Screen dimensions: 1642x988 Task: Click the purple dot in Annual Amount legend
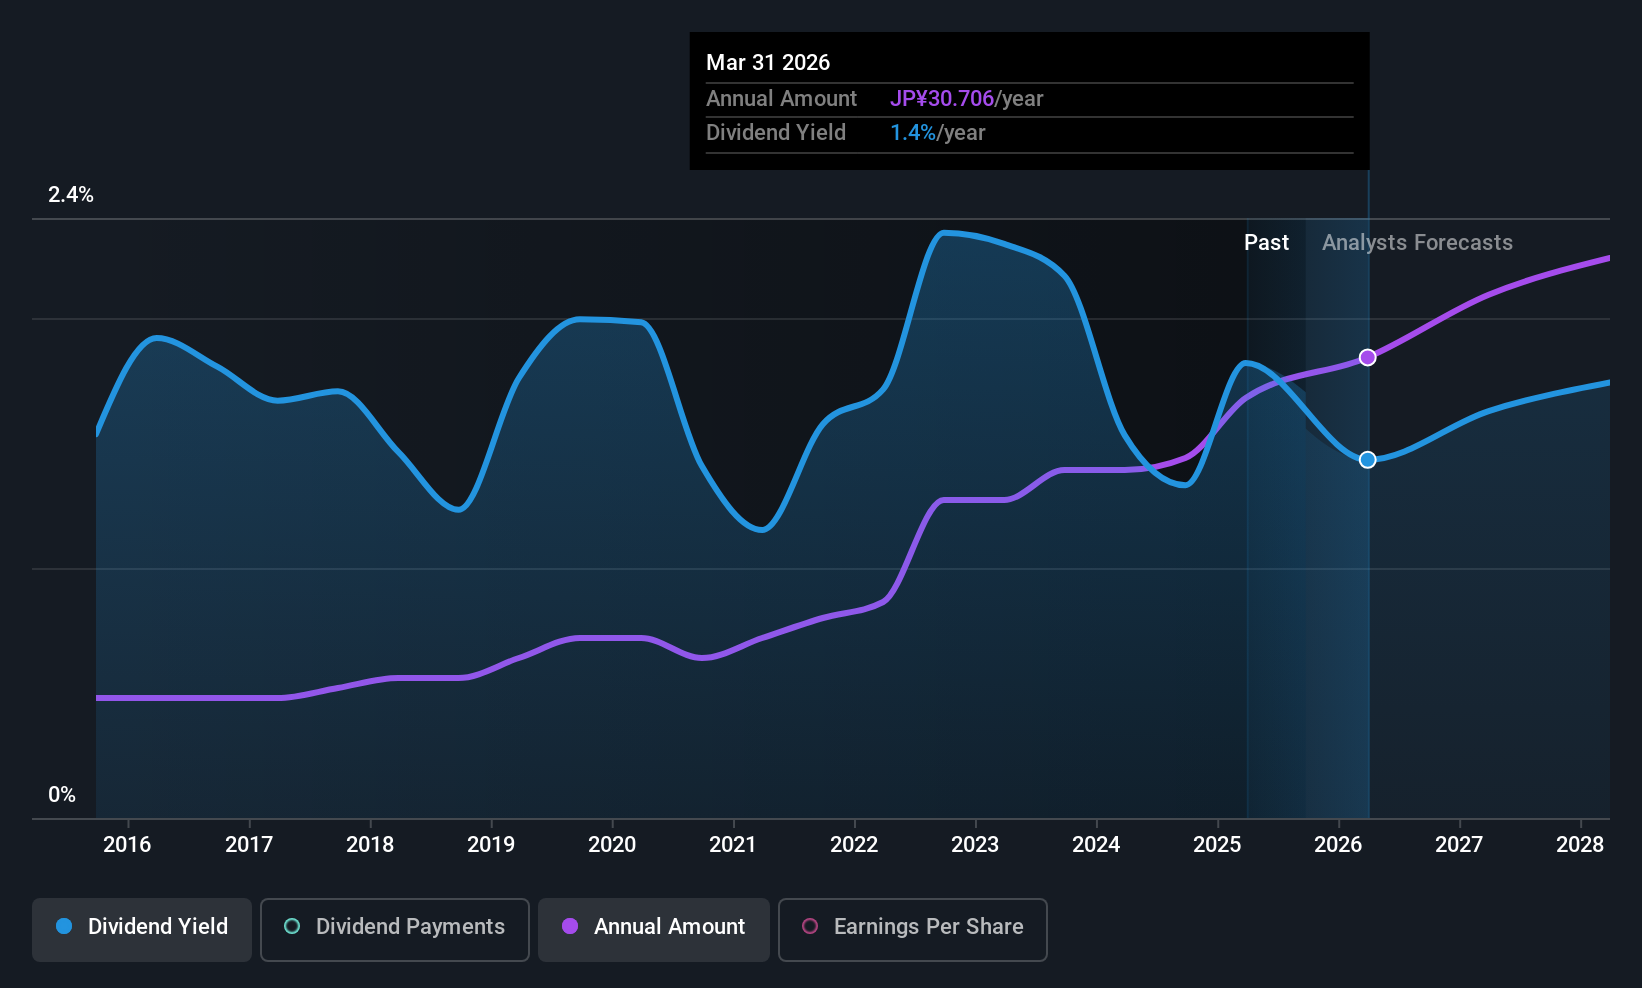[570, 927]
